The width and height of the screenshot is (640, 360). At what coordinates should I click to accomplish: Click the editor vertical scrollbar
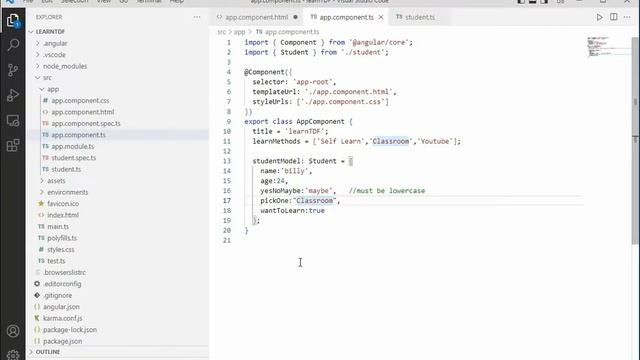click(636, 141)
